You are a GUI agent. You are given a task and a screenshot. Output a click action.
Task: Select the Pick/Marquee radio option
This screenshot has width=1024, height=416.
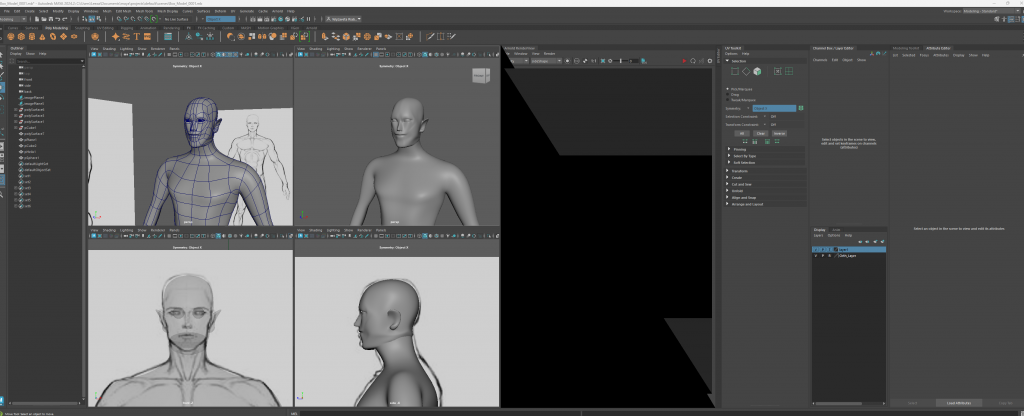pos(729,91)
